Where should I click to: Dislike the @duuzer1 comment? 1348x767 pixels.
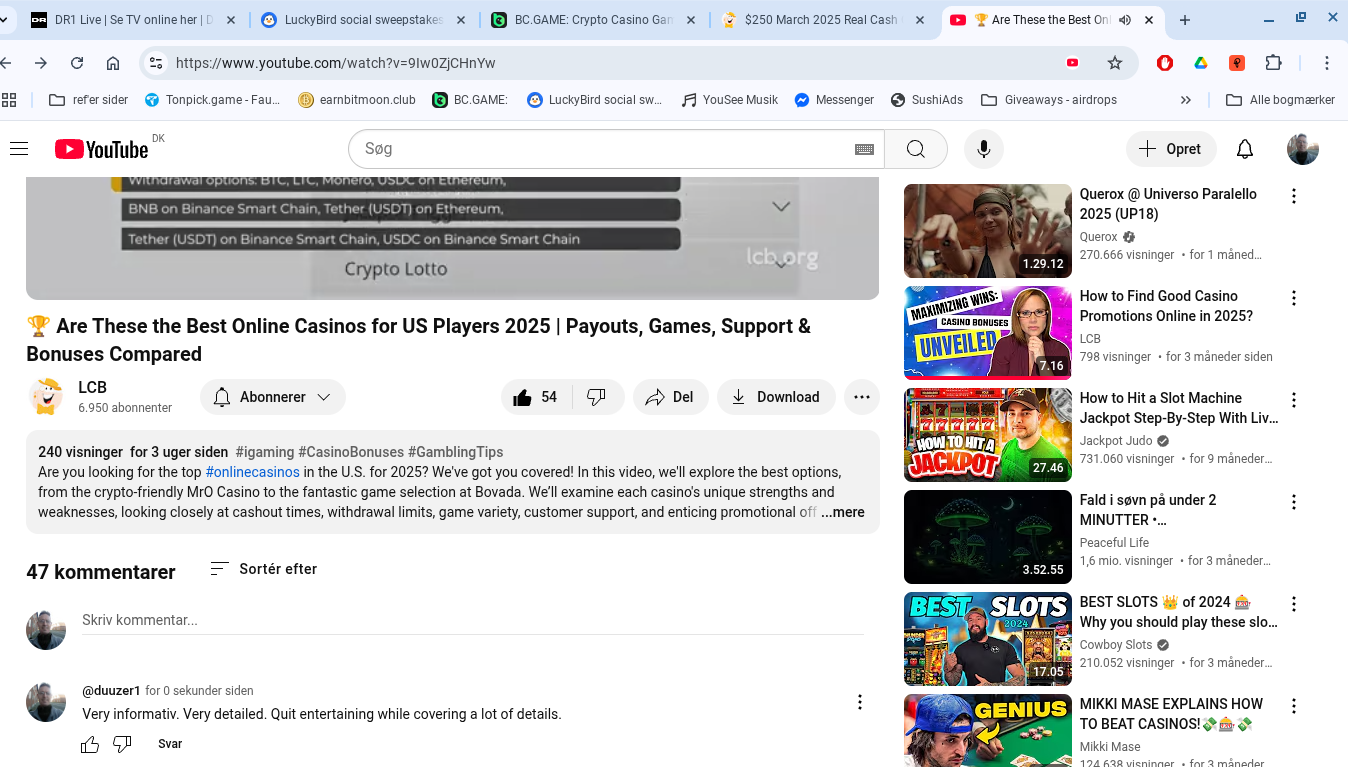pos(122,744)
